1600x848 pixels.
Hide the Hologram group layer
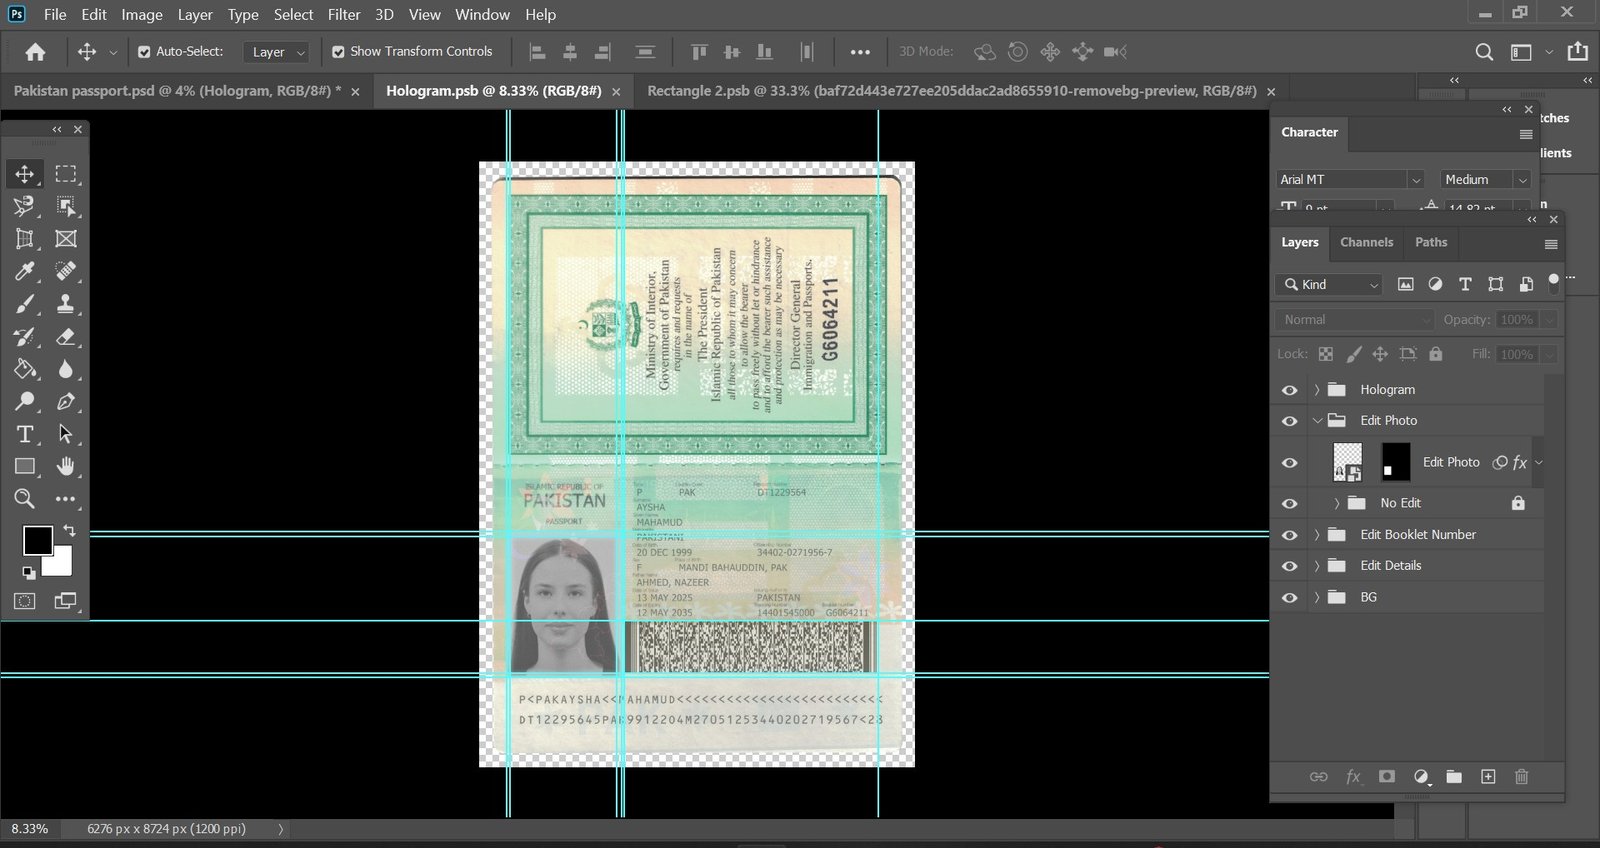point(1290,390)
